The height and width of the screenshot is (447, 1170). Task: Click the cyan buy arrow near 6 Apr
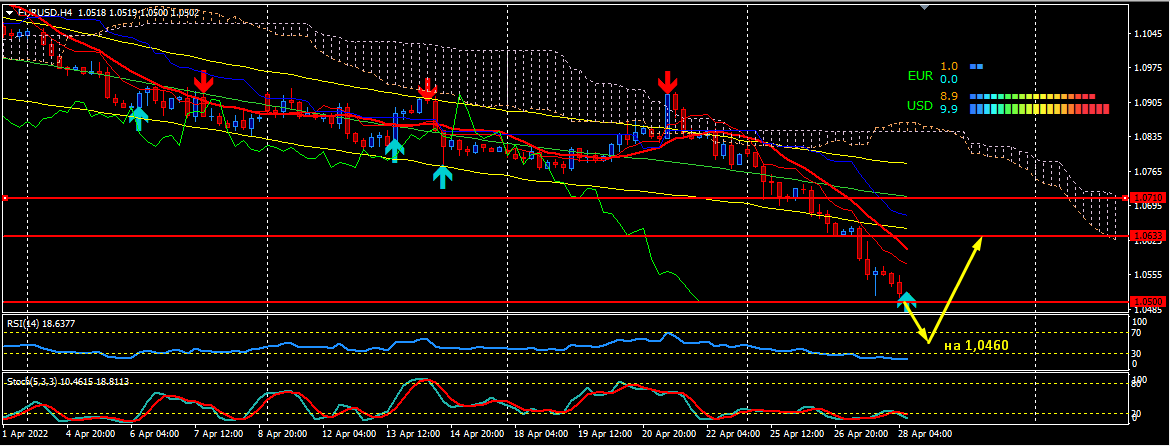tap(139, 119)
